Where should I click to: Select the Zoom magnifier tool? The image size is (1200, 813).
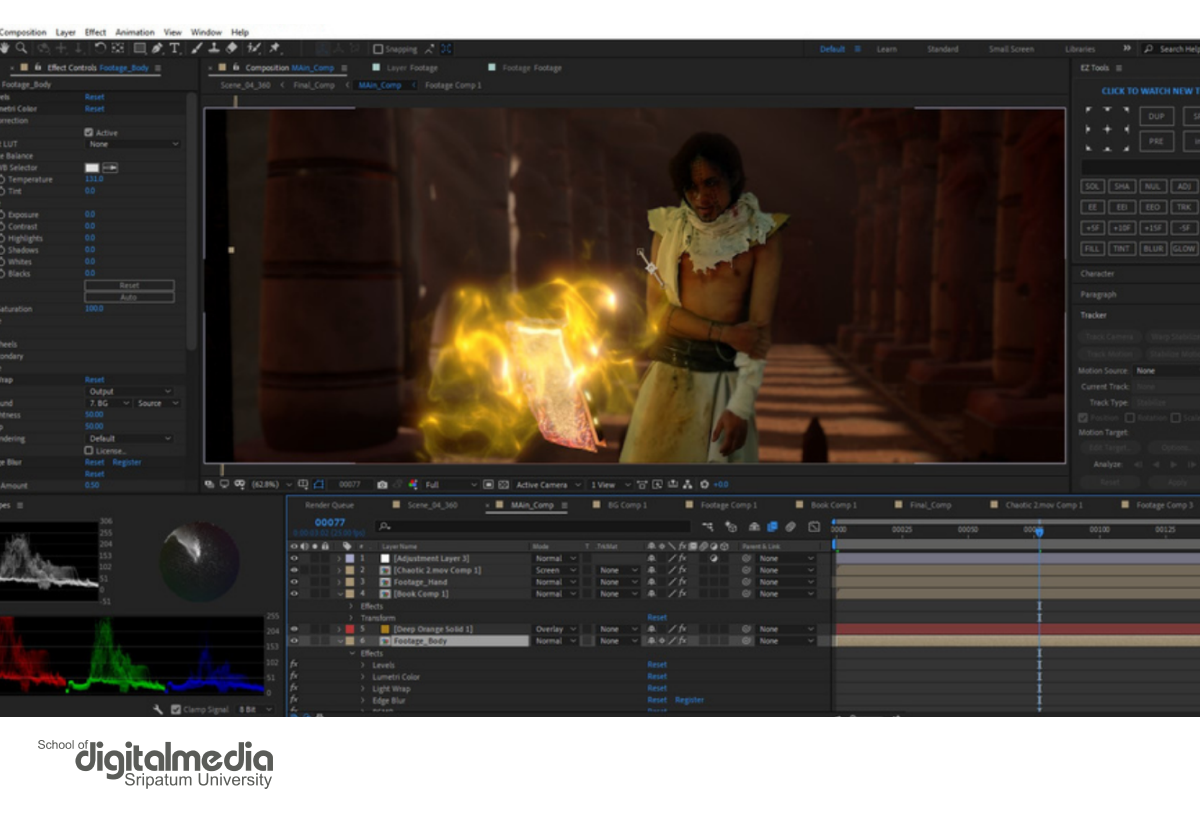pyautogui.click(x=22, y=48)
